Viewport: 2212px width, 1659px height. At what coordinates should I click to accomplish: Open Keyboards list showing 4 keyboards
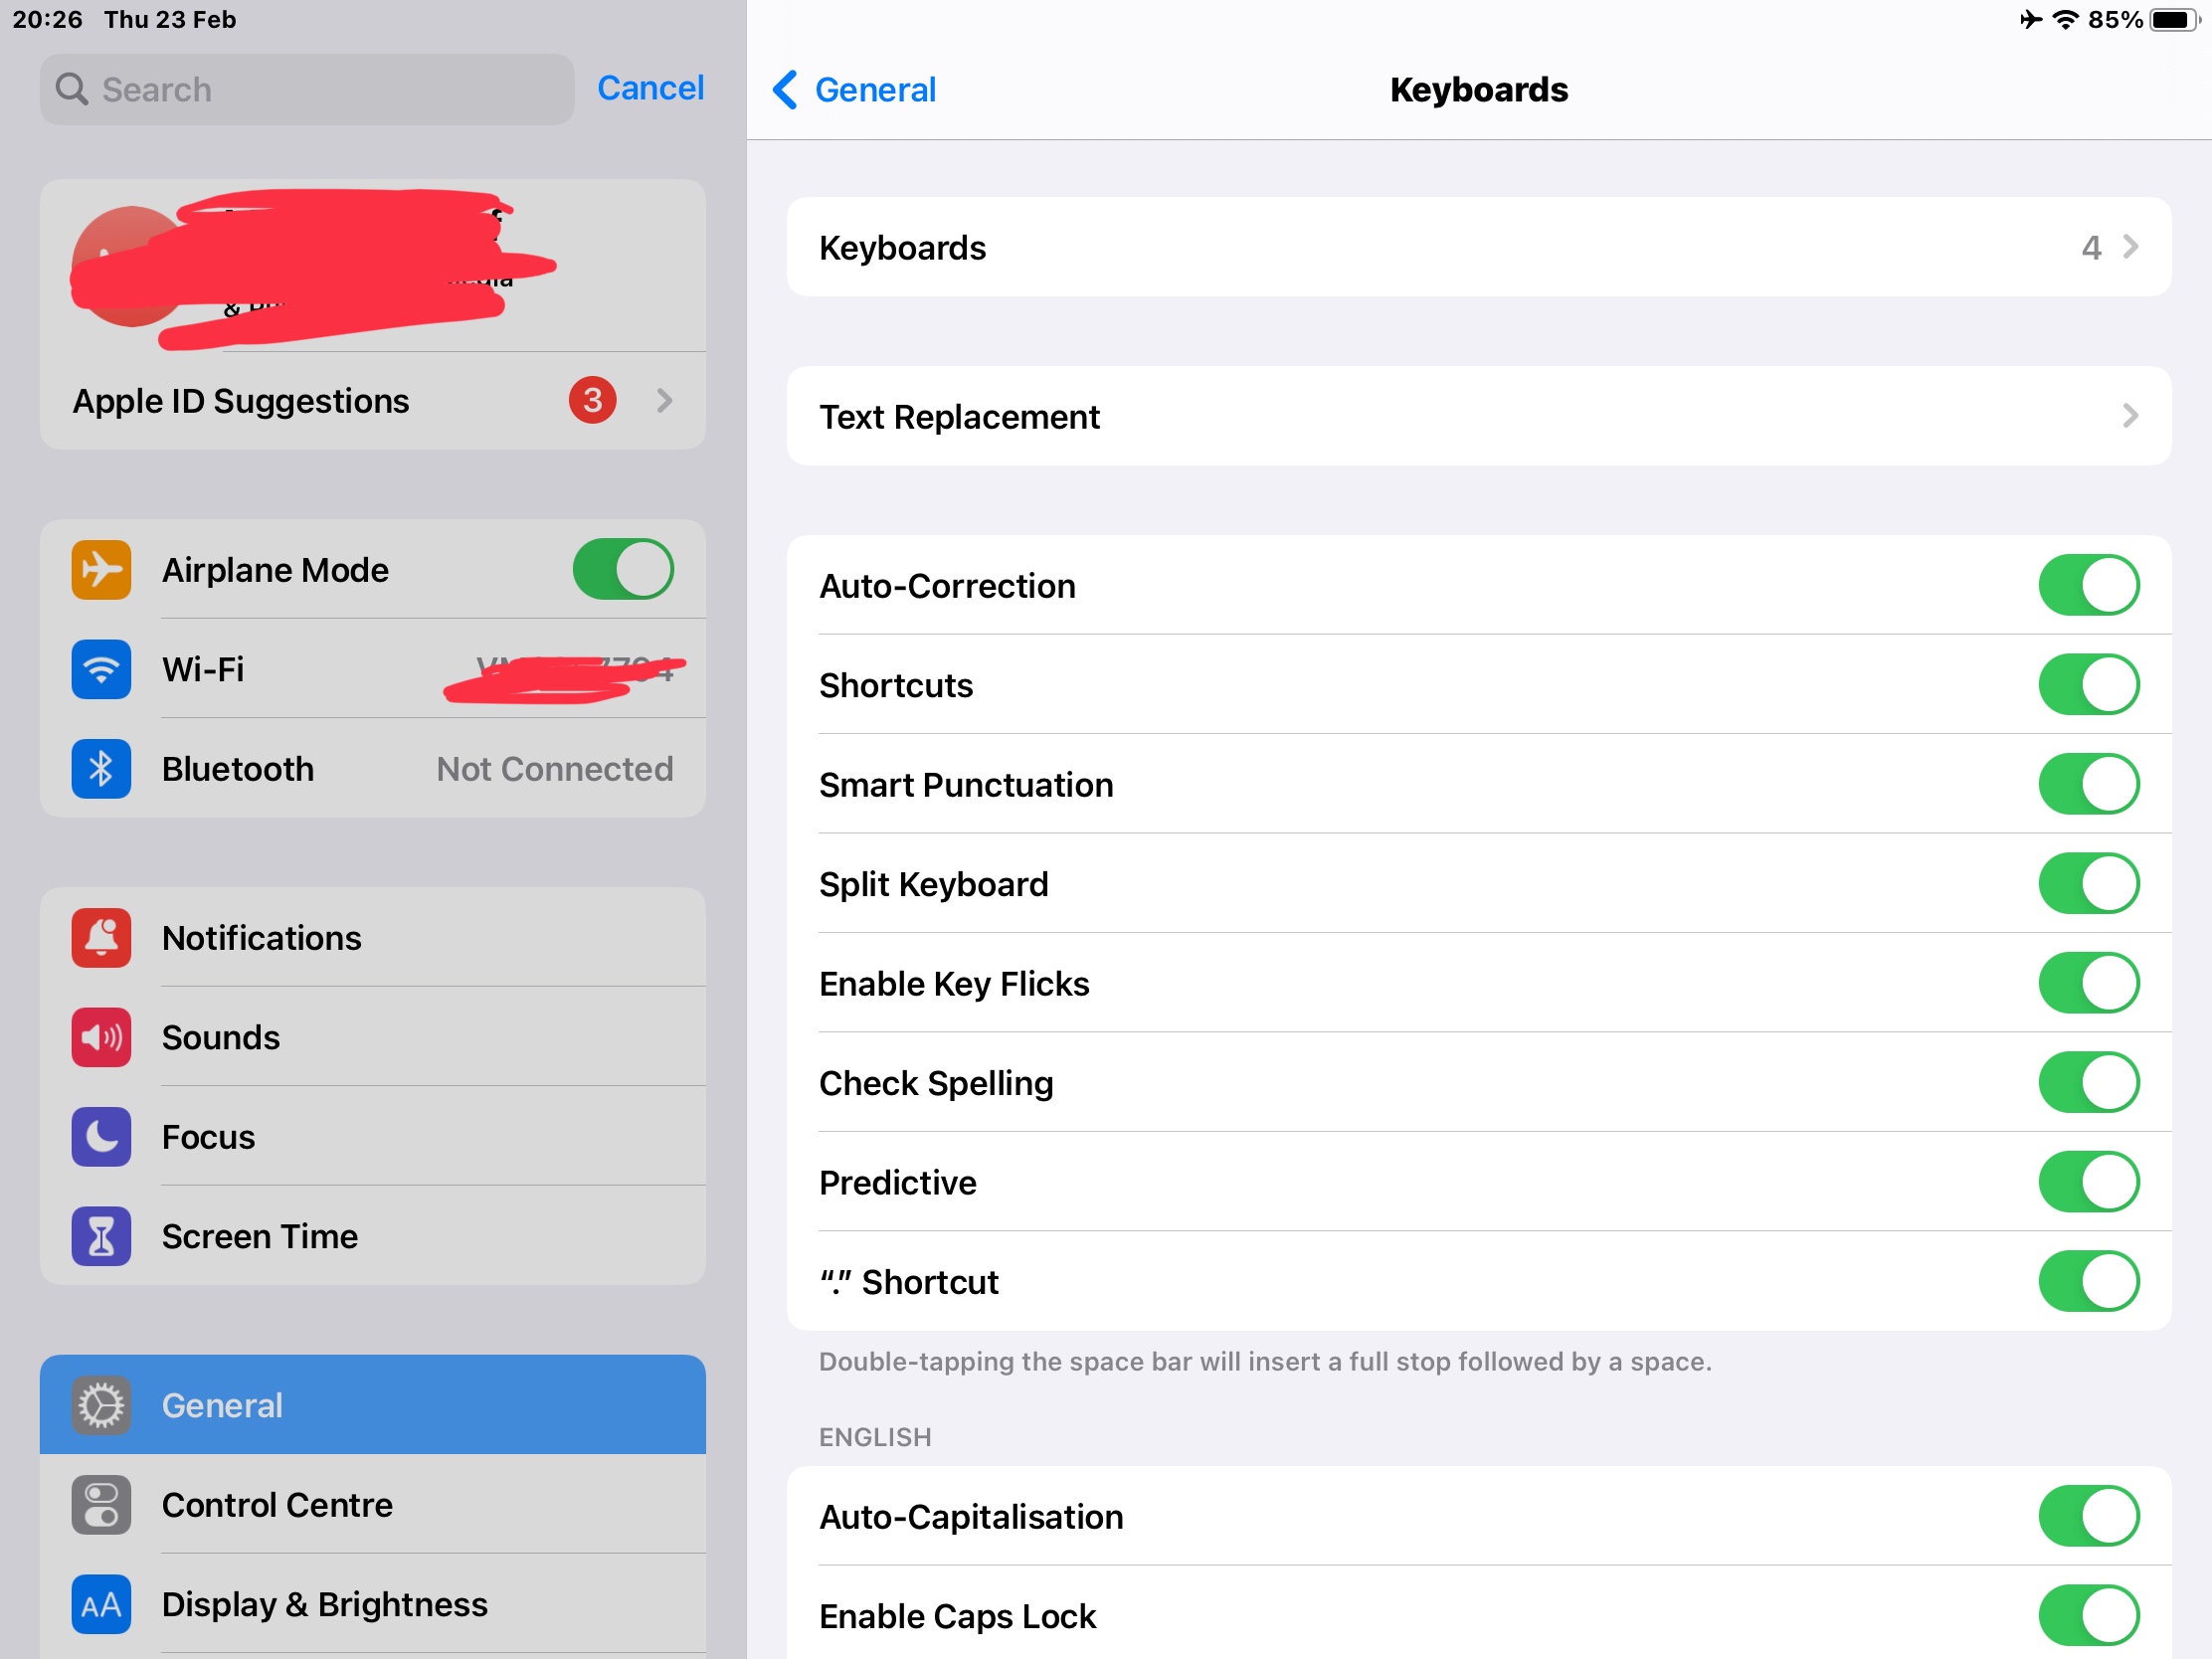pos(1478,247)
